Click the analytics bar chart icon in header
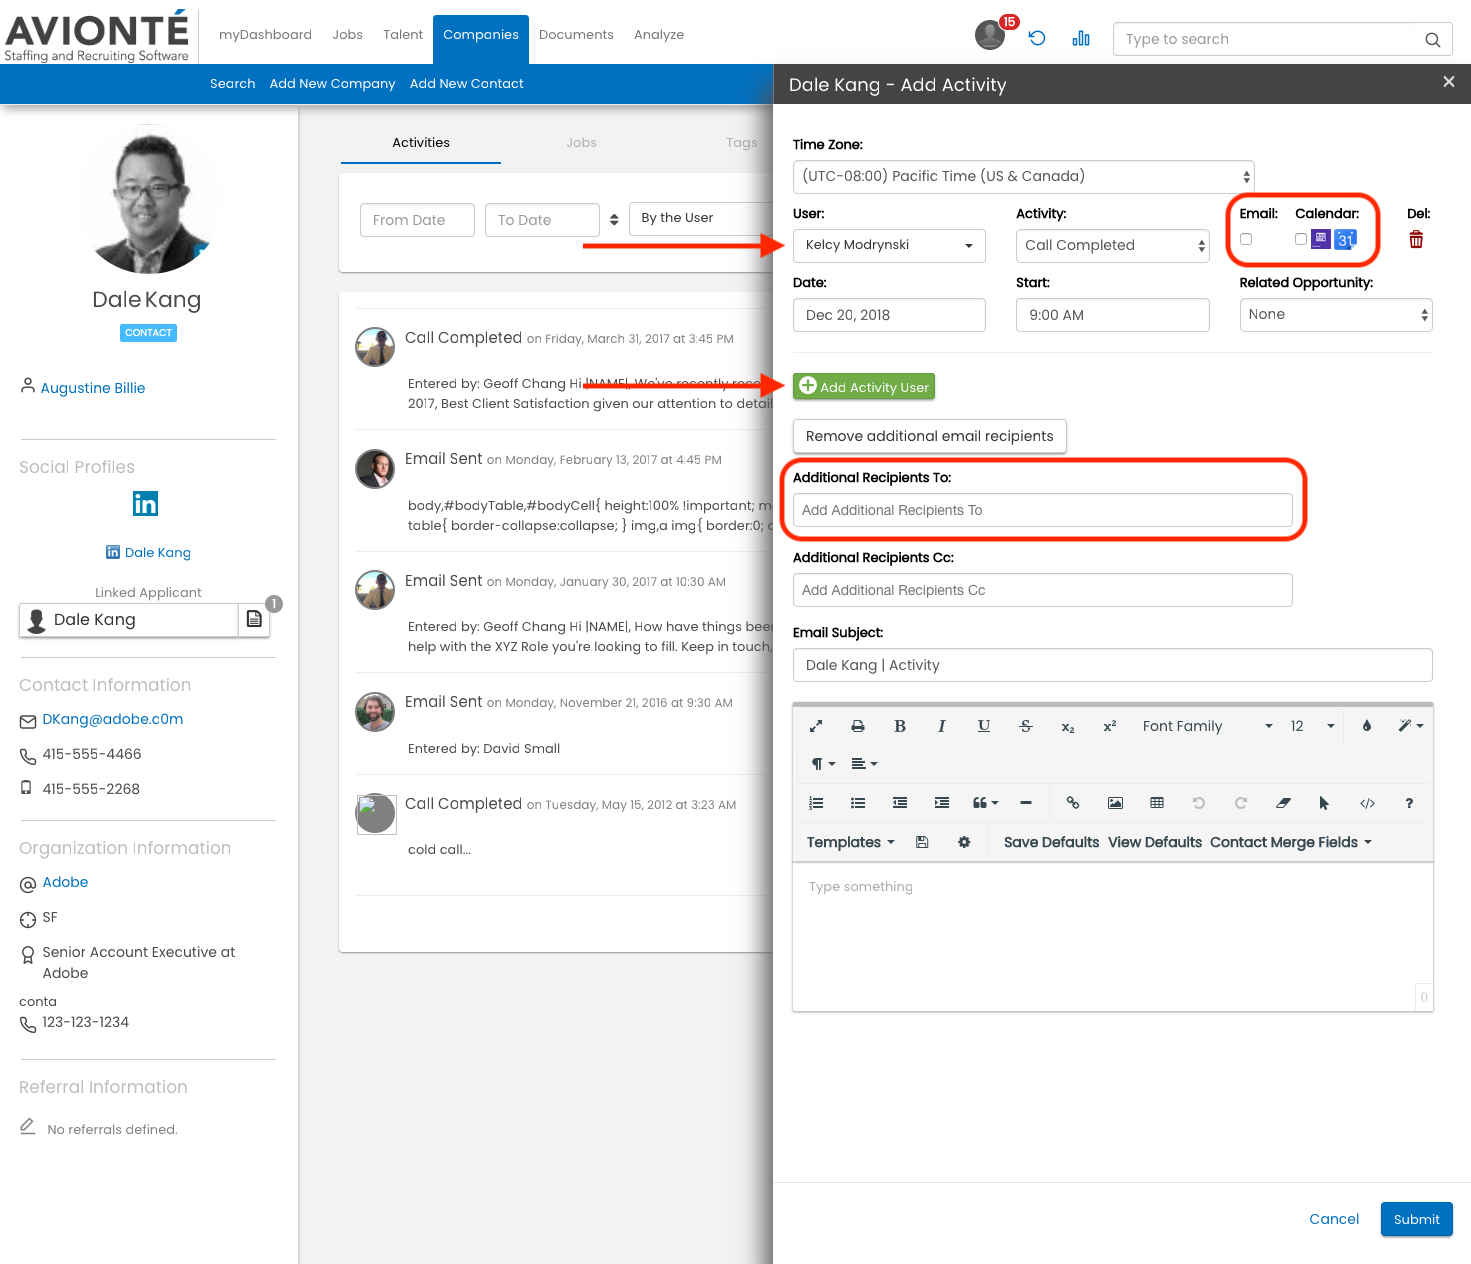The image size is (1471, 1264). 1081,39
